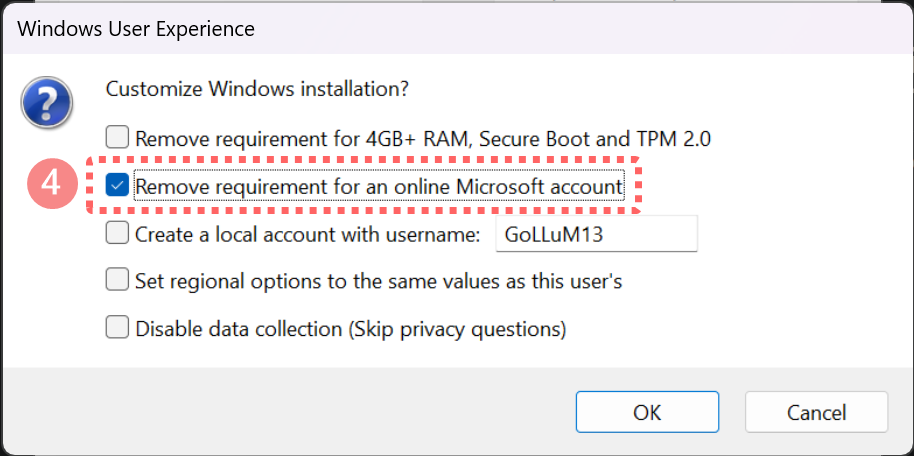
Task: Uncheck the online Microsoft account requirement checkbox
Action: tap(118, 186)
